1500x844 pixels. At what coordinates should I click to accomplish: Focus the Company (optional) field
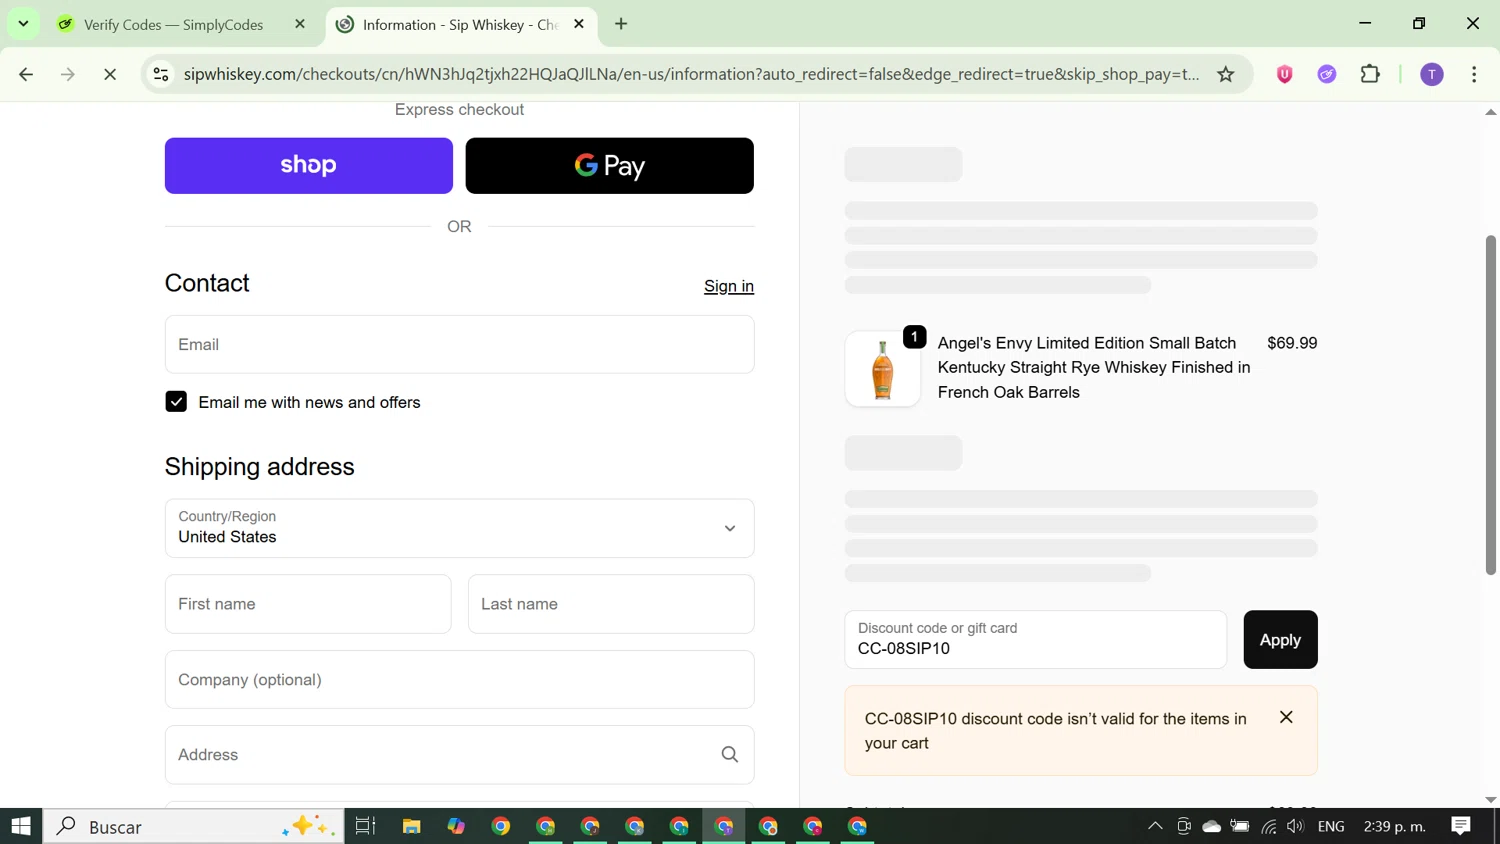459,680
